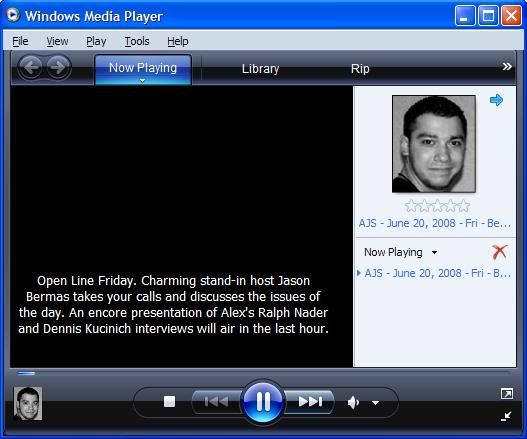Clear the playlist with the red X
This screenshot has width=527, height=439.
click(x=499, y=252)
